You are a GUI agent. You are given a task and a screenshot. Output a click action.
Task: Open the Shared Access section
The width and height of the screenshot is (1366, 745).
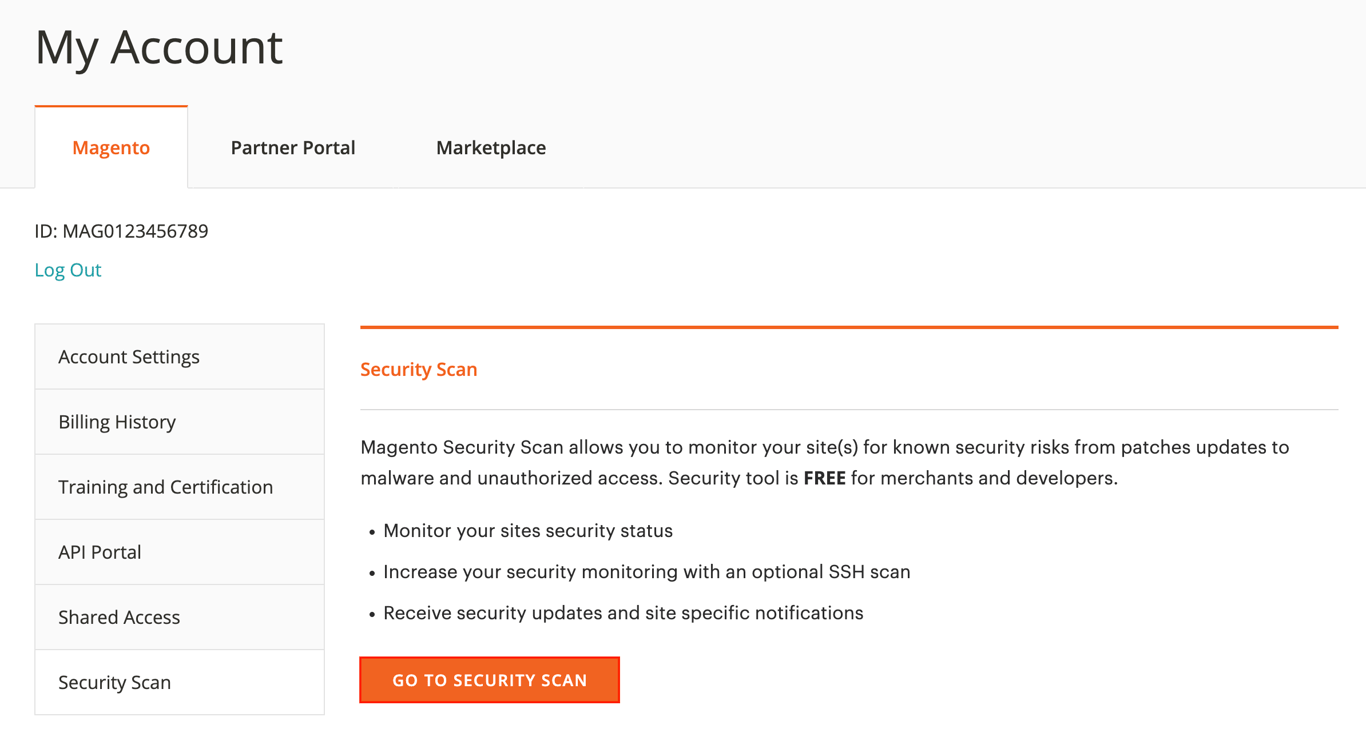(x=119, y=617)
